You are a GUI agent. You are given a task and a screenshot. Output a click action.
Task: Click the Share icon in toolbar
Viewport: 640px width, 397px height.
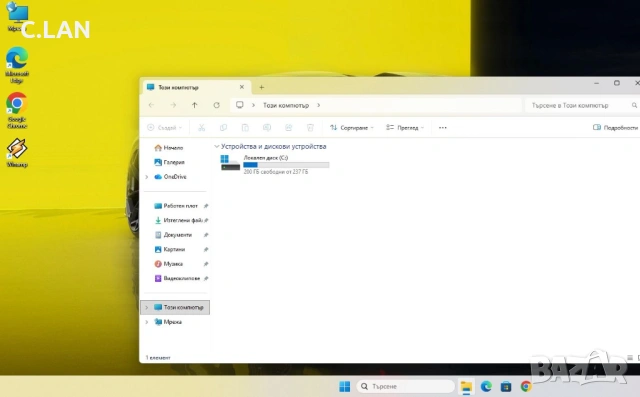(x=289, y=128)
